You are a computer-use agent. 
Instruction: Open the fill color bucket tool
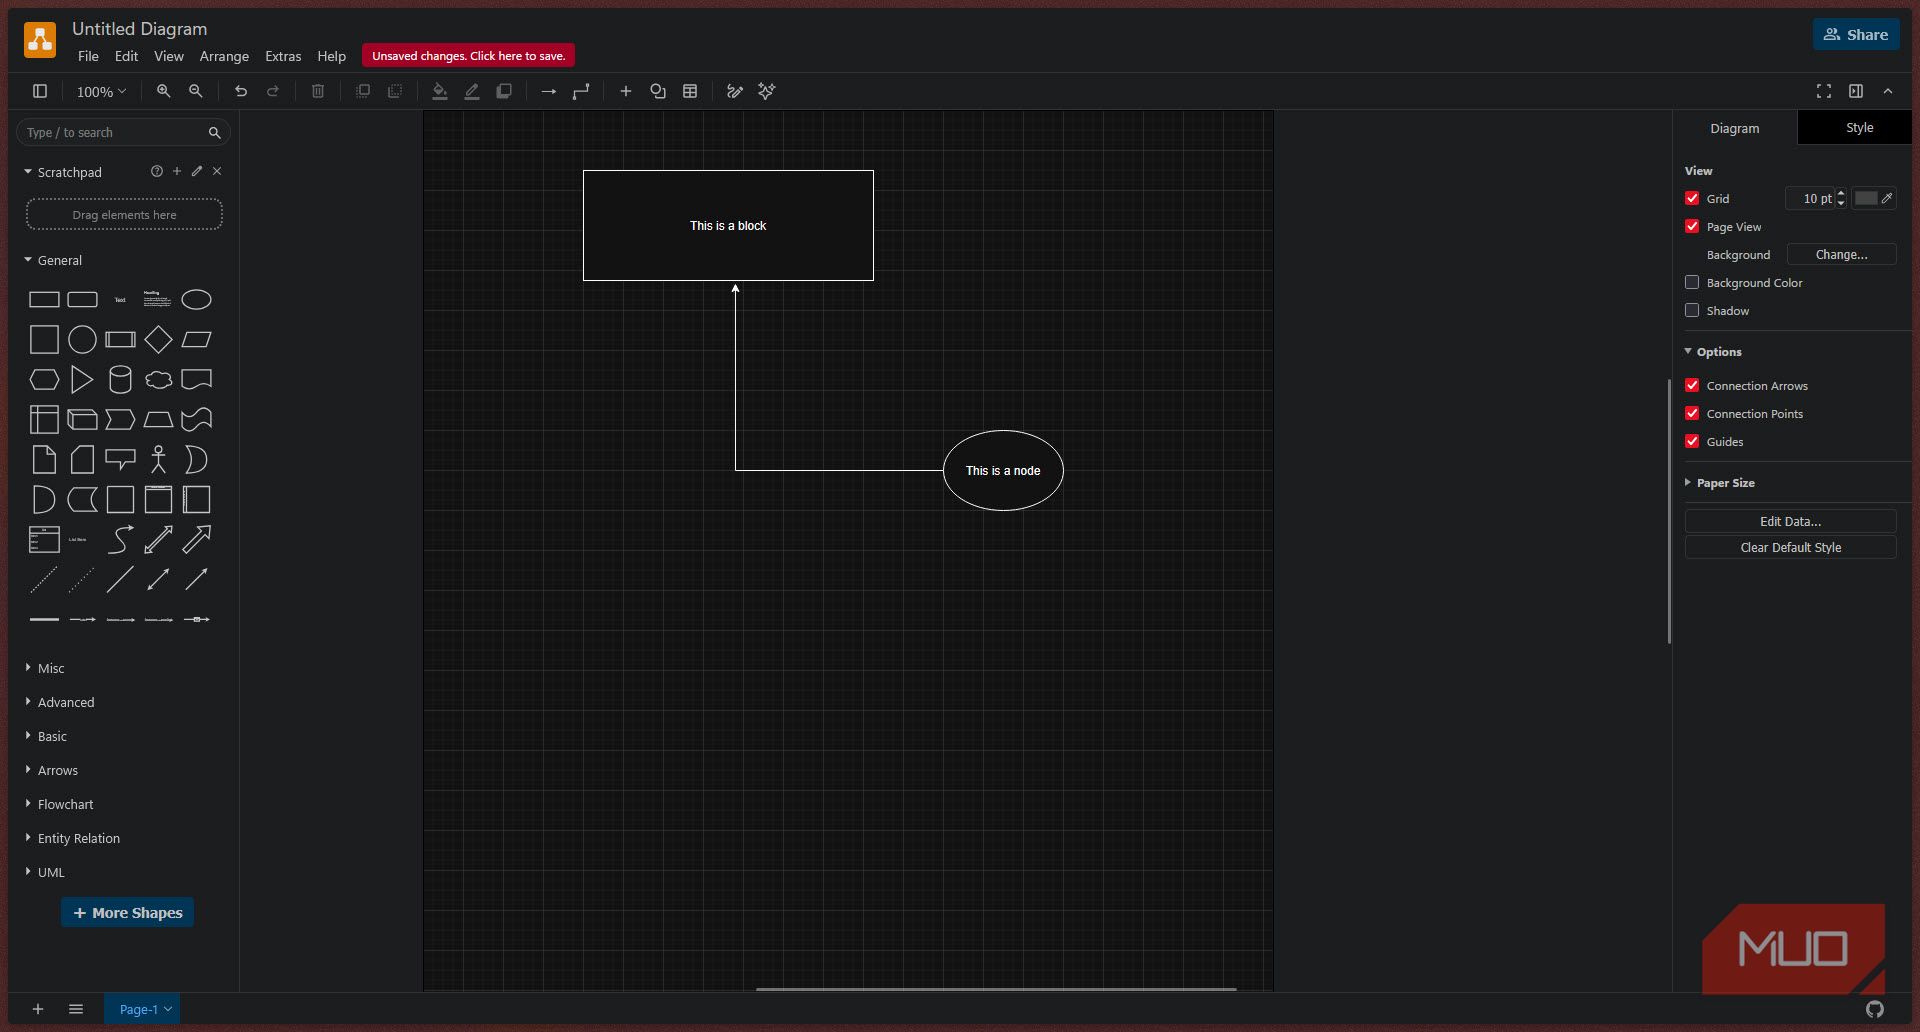440,91
